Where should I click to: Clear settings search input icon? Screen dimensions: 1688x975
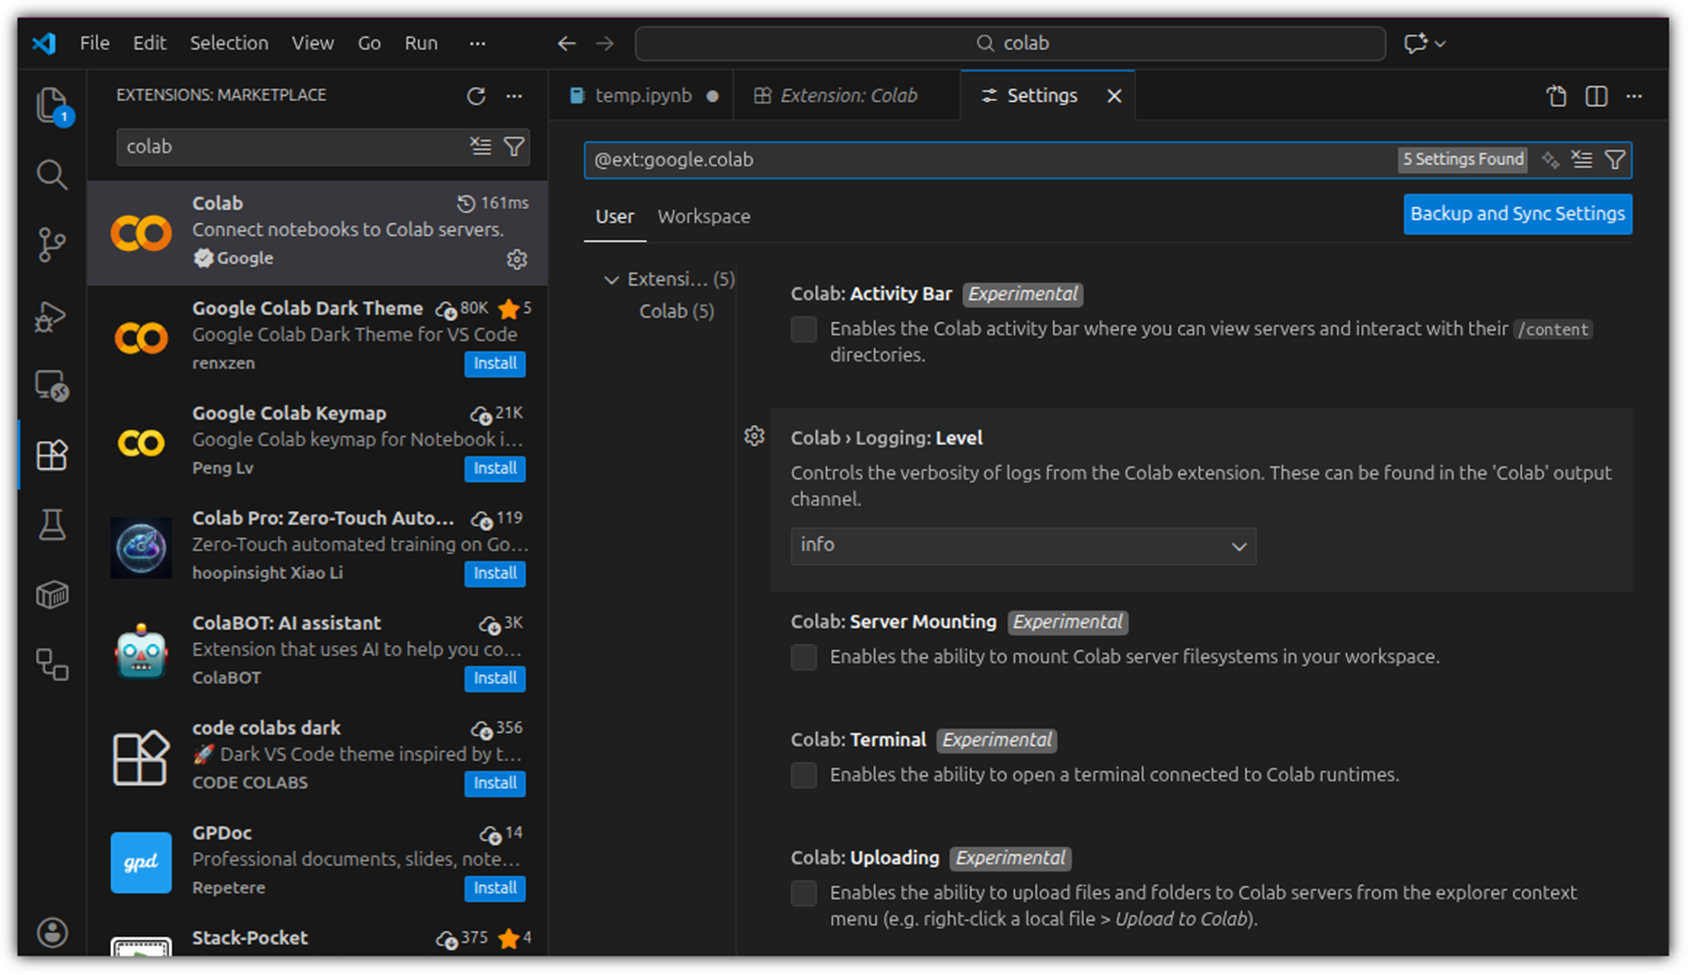(x=1582, y=159)
